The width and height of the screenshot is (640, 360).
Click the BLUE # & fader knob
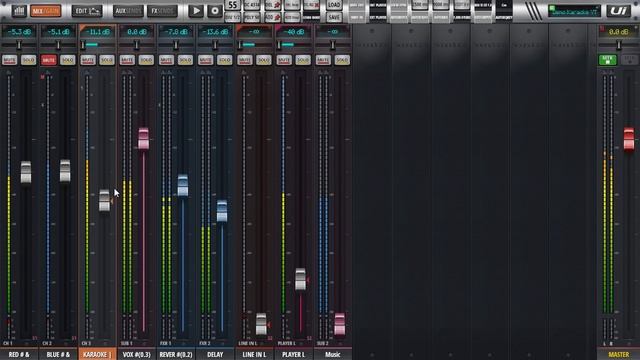click(65, 171)
